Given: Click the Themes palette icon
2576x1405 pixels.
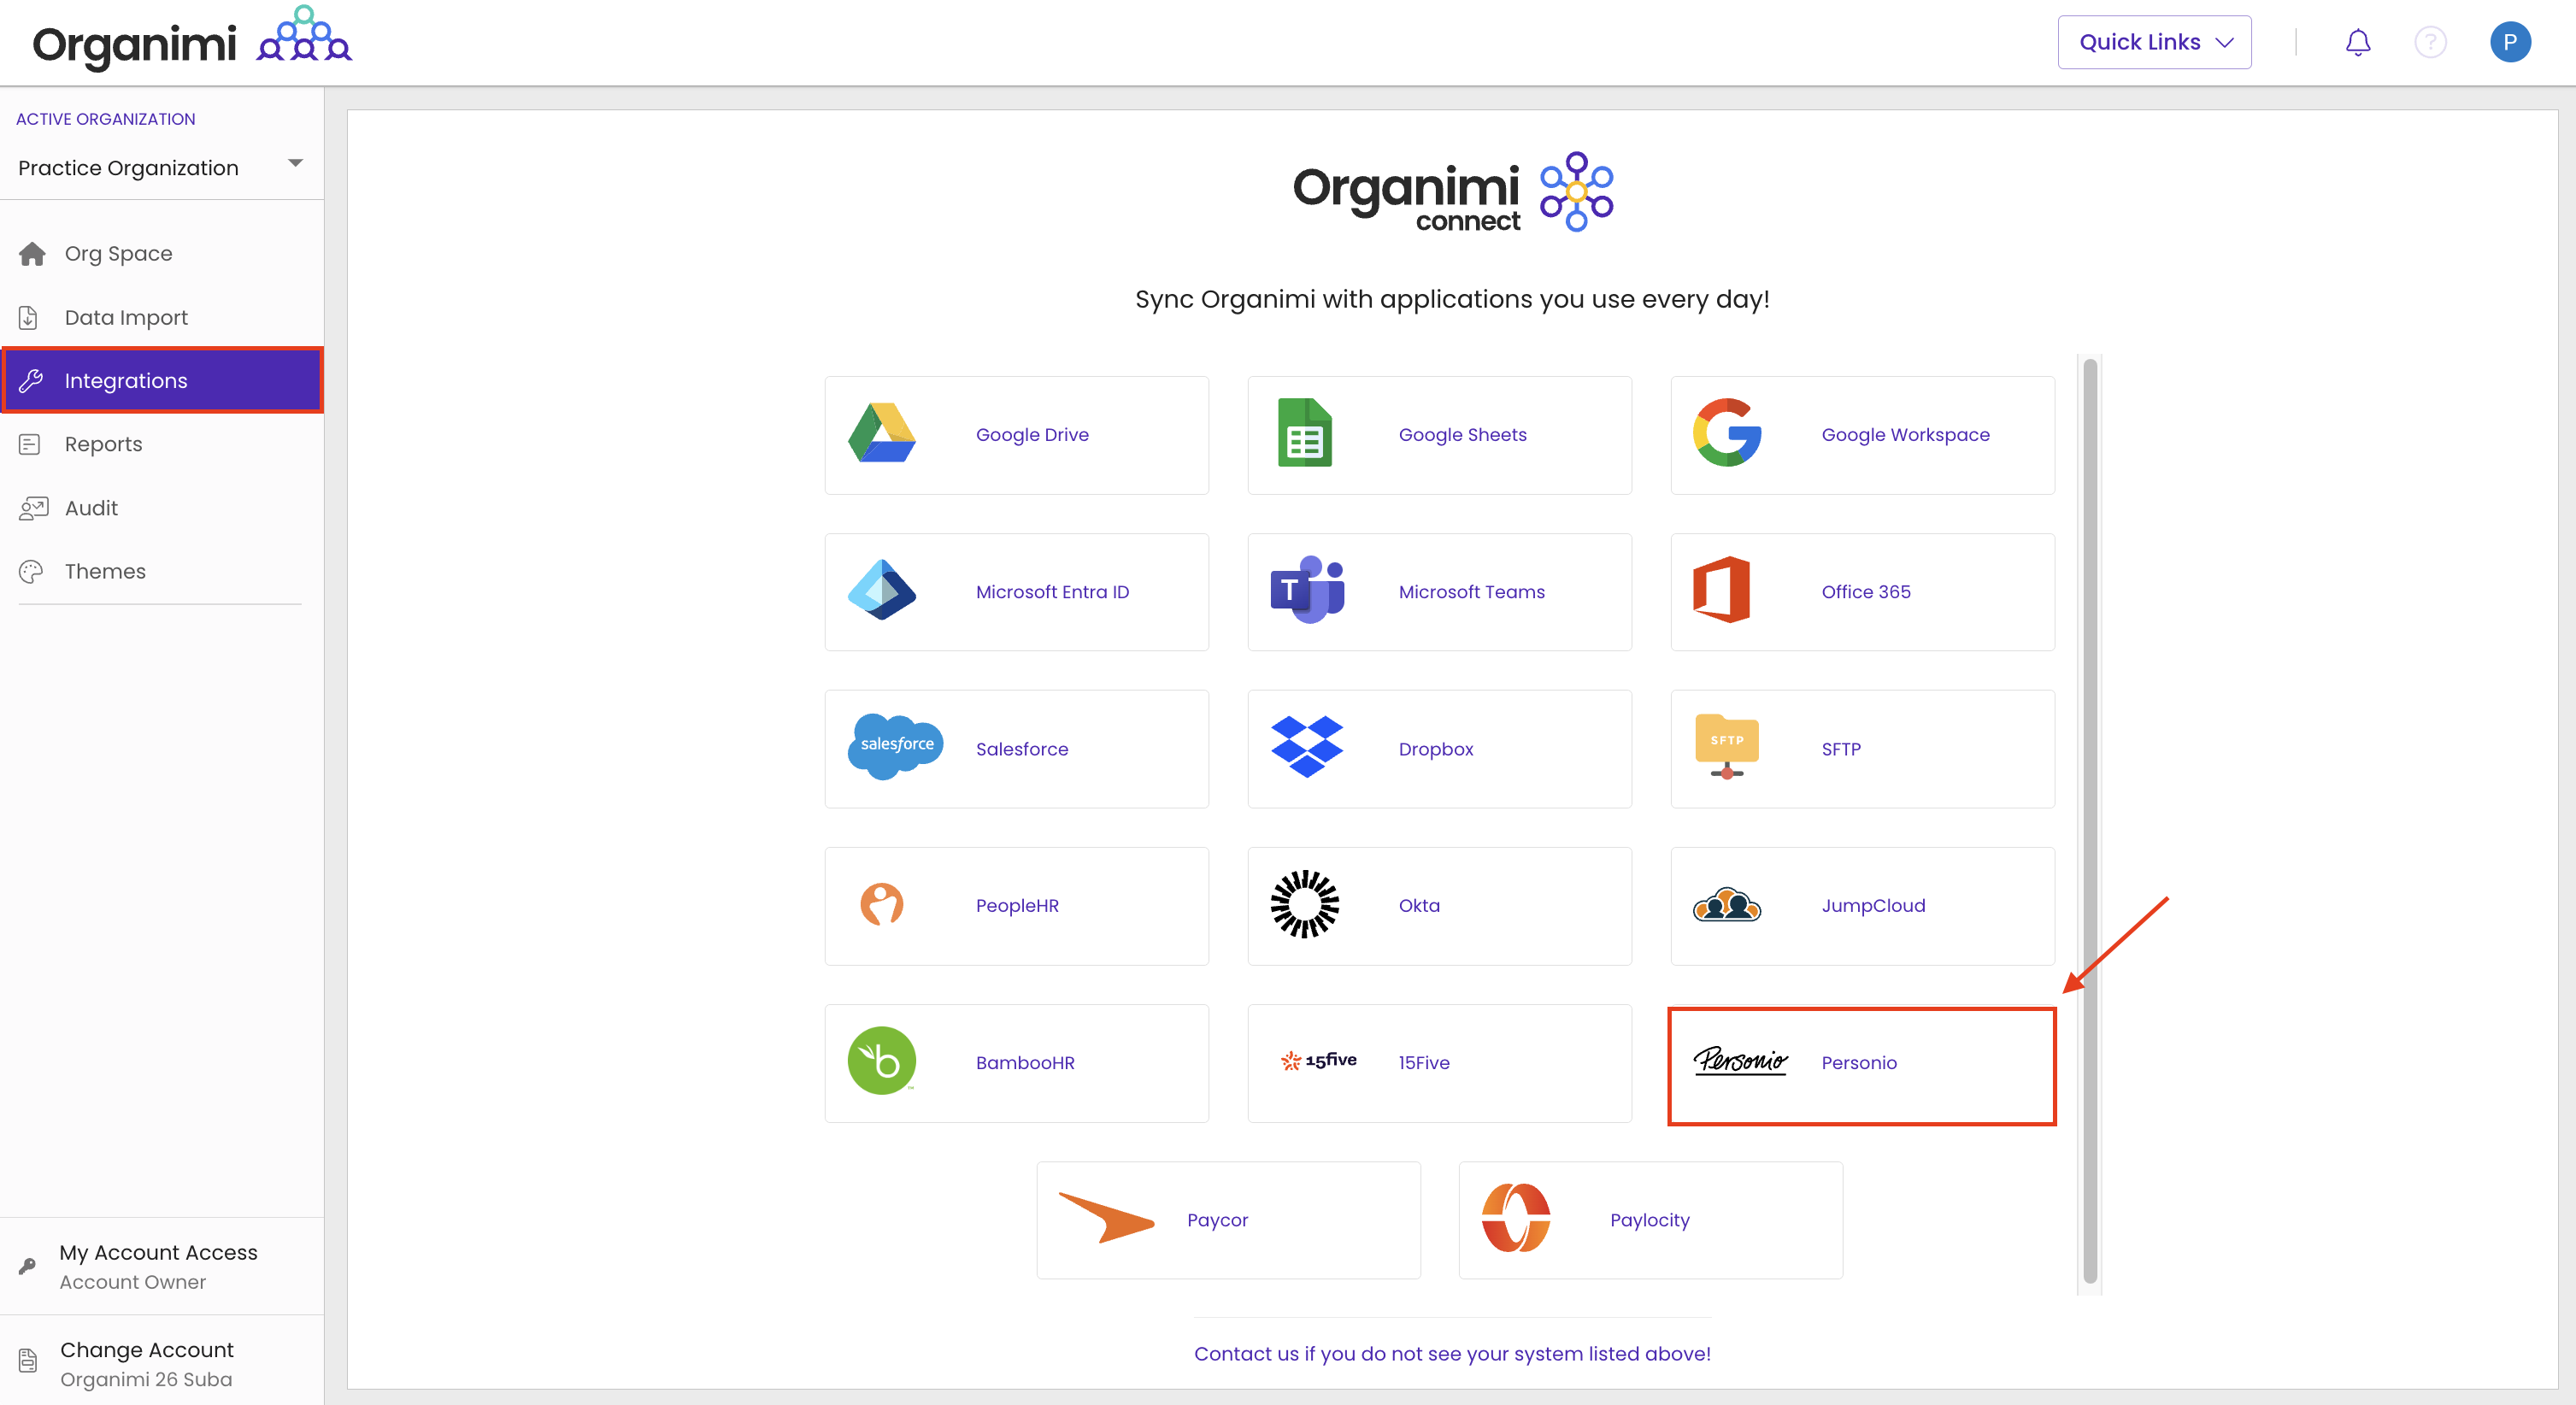Looking at the screenshot, I should tap(31, 571).
